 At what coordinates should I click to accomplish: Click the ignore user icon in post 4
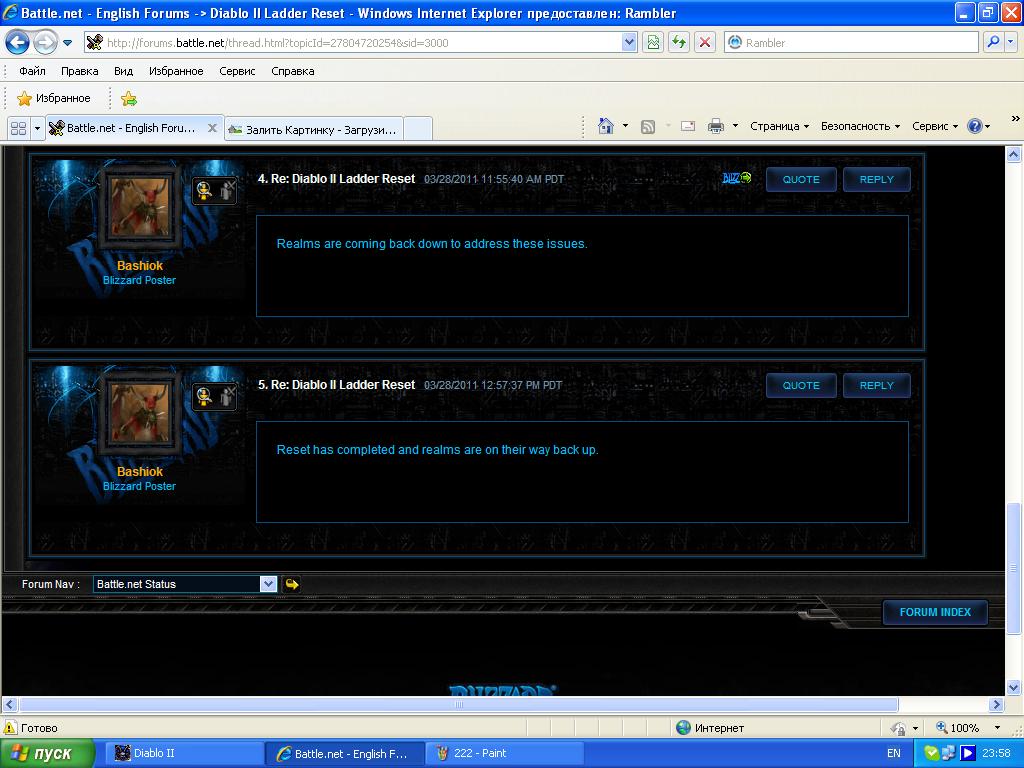227,191
